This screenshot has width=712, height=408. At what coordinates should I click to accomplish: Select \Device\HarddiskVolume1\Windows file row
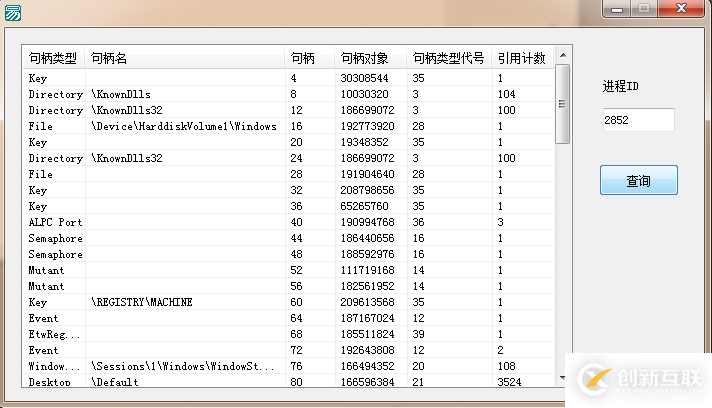288,126
